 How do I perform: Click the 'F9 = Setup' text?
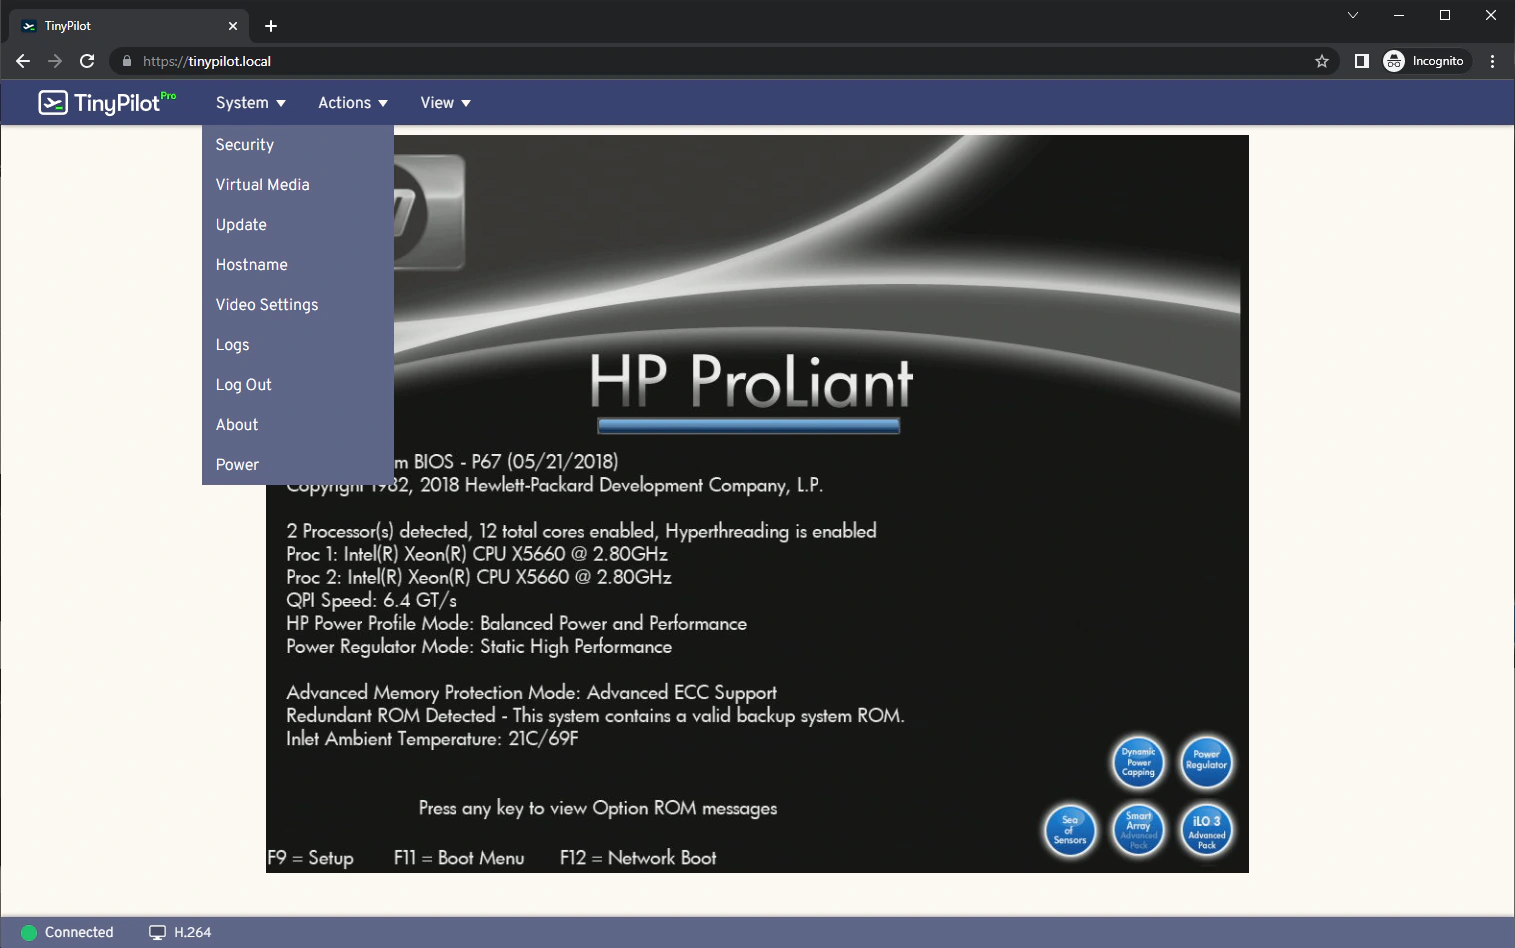tap(310, 858)
